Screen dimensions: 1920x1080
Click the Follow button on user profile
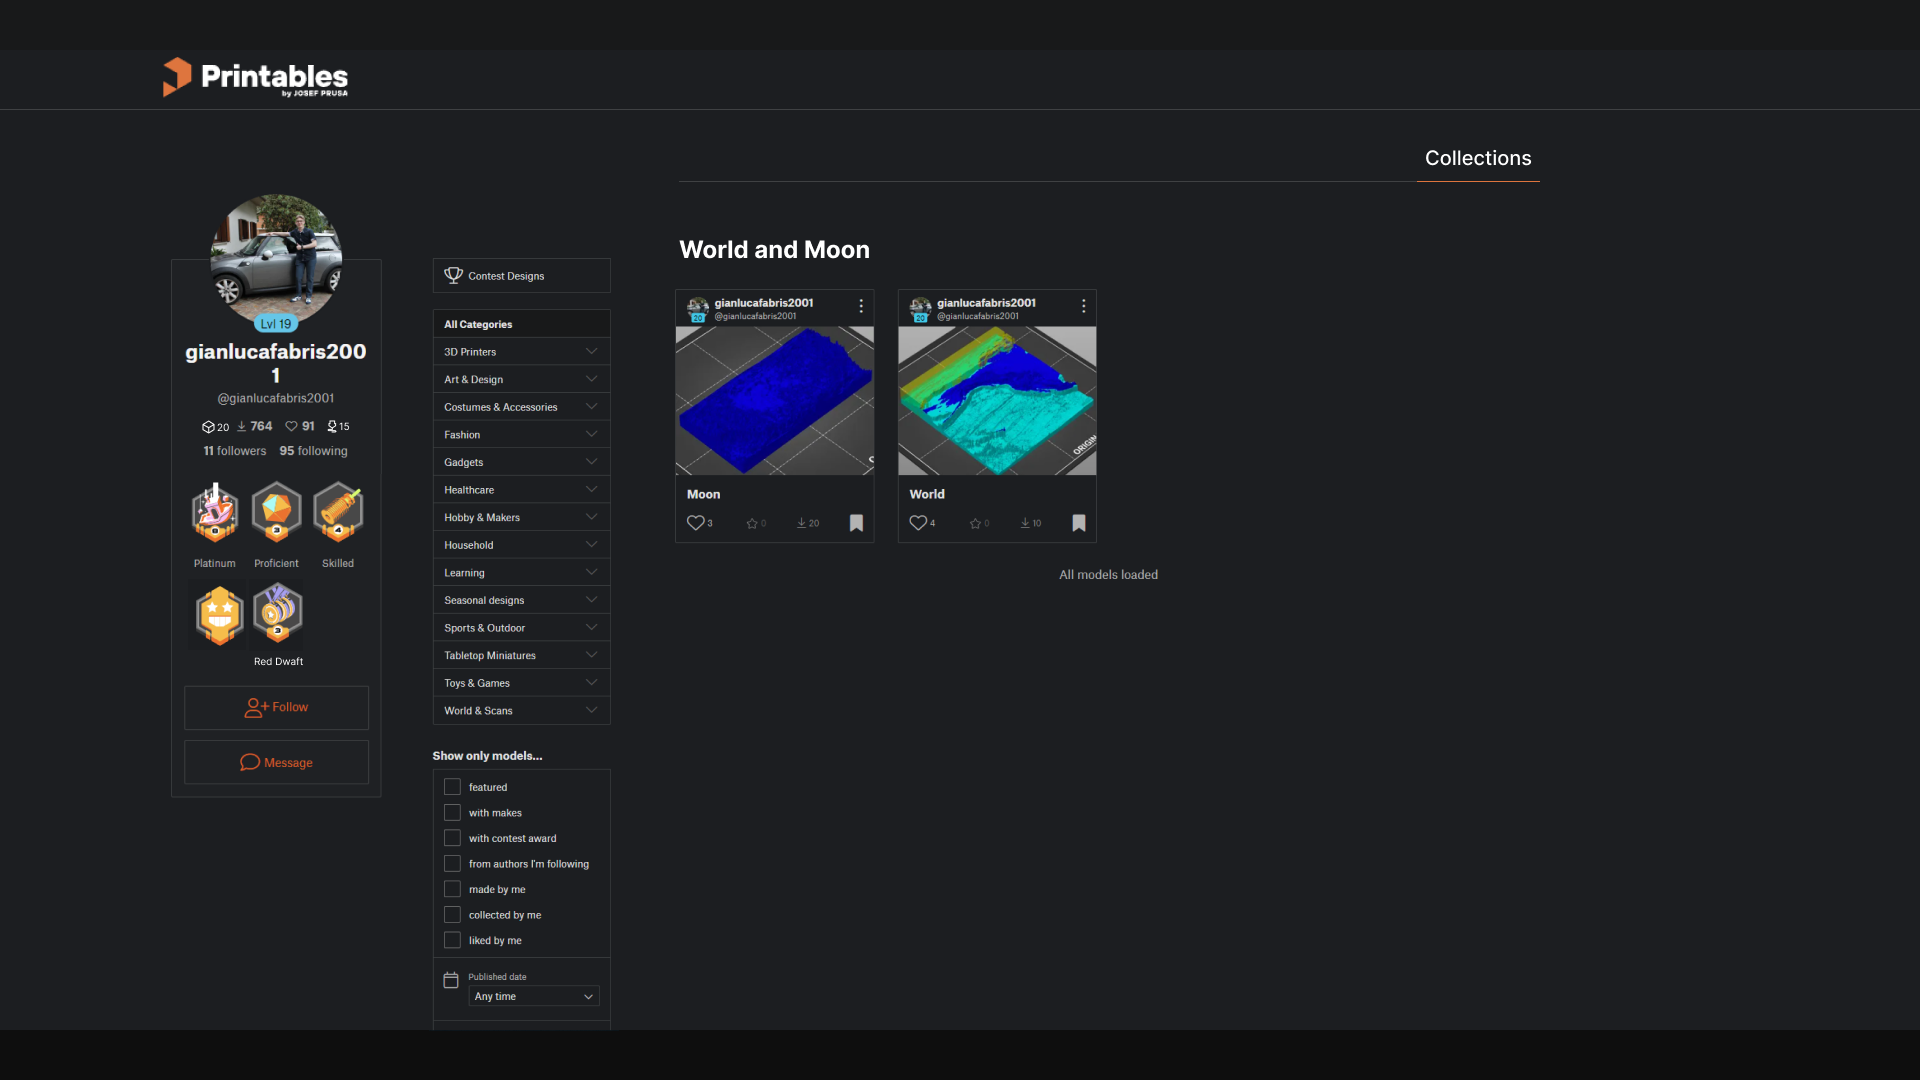pos(276,707)
